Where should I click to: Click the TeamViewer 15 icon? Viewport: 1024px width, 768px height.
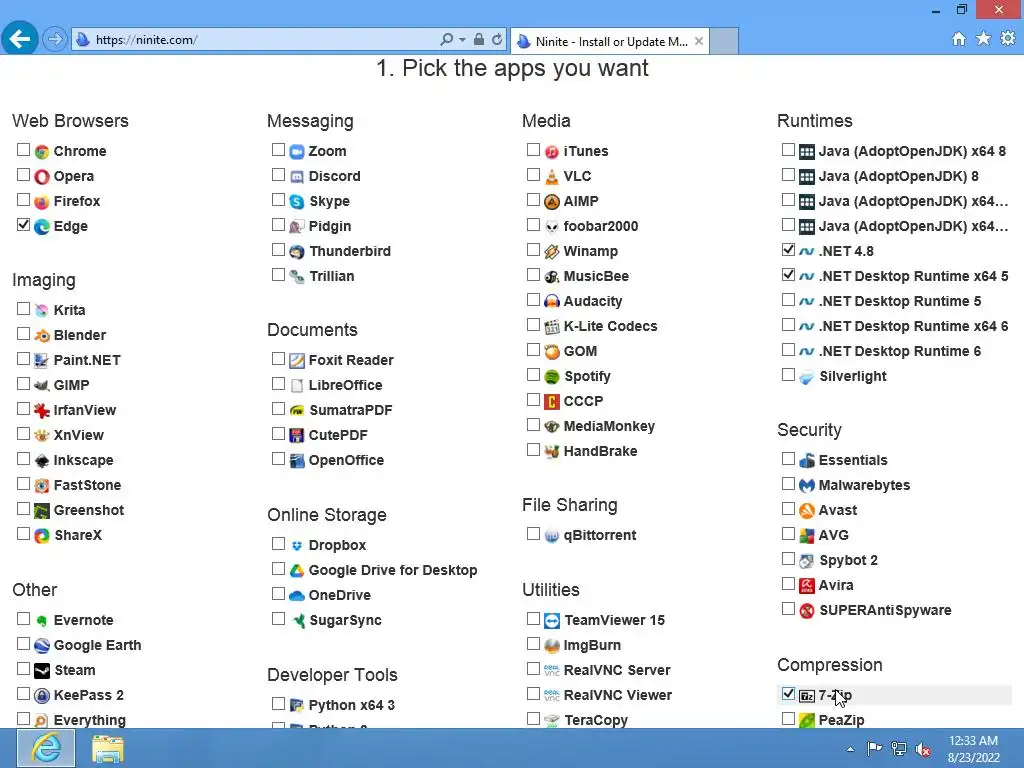(x=552, y=620)
